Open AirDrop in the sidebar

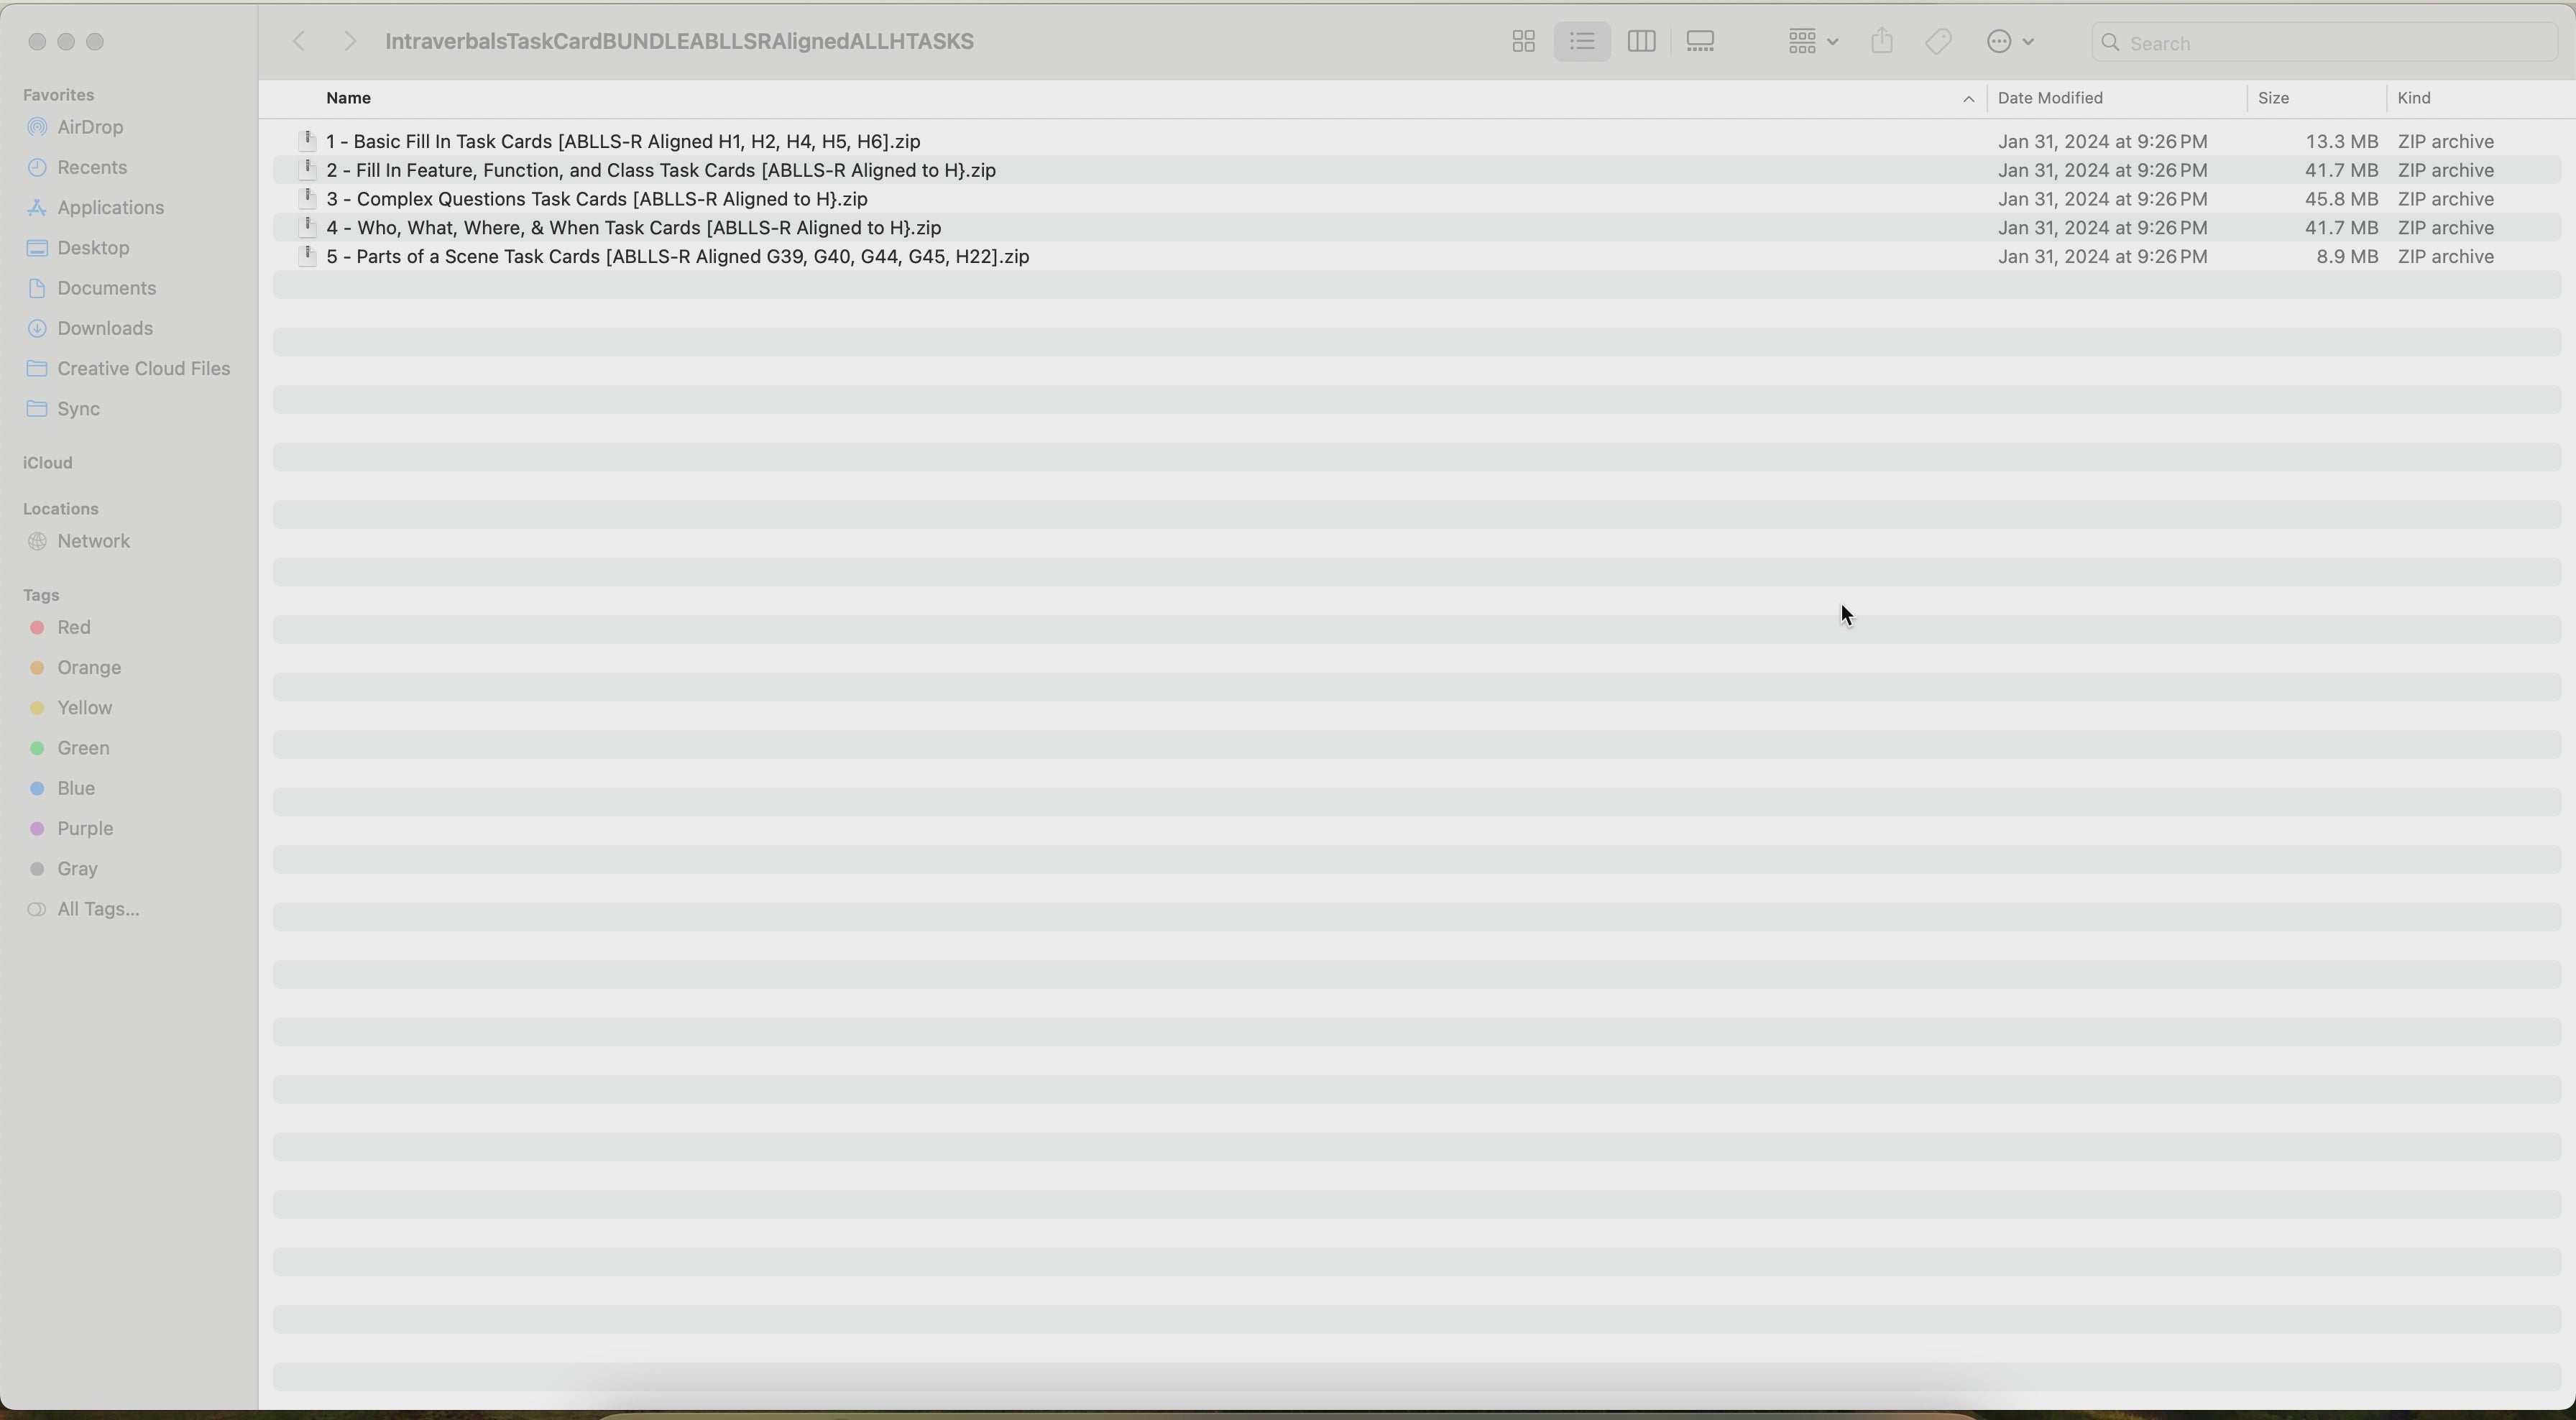click(x=90, y=128)
